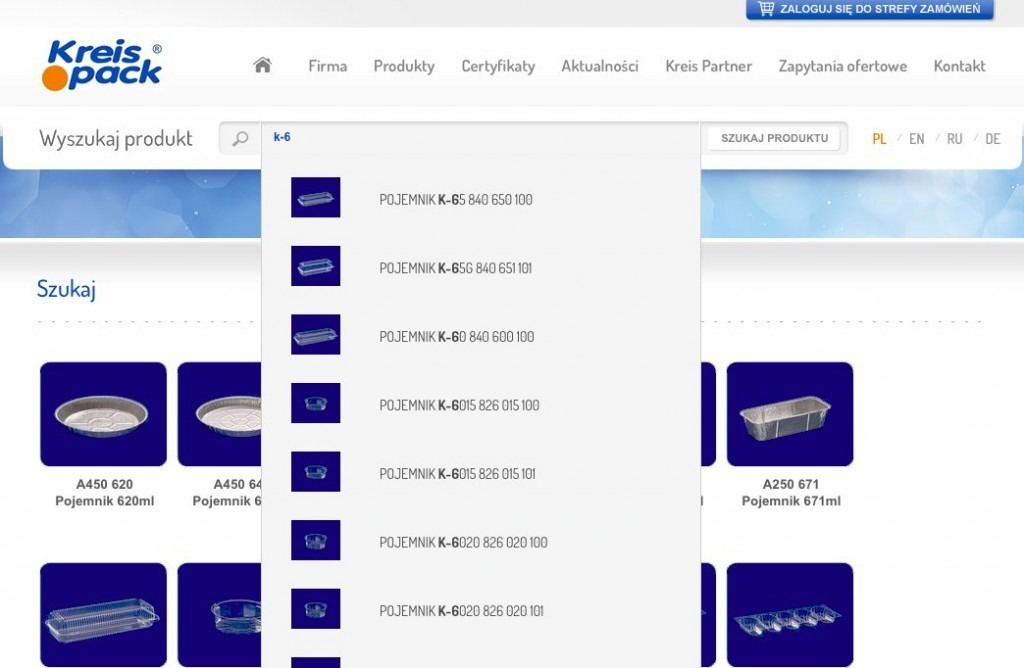
Task: Open Zapytania ofertowe menu item
Action: [x=842, y=66]
